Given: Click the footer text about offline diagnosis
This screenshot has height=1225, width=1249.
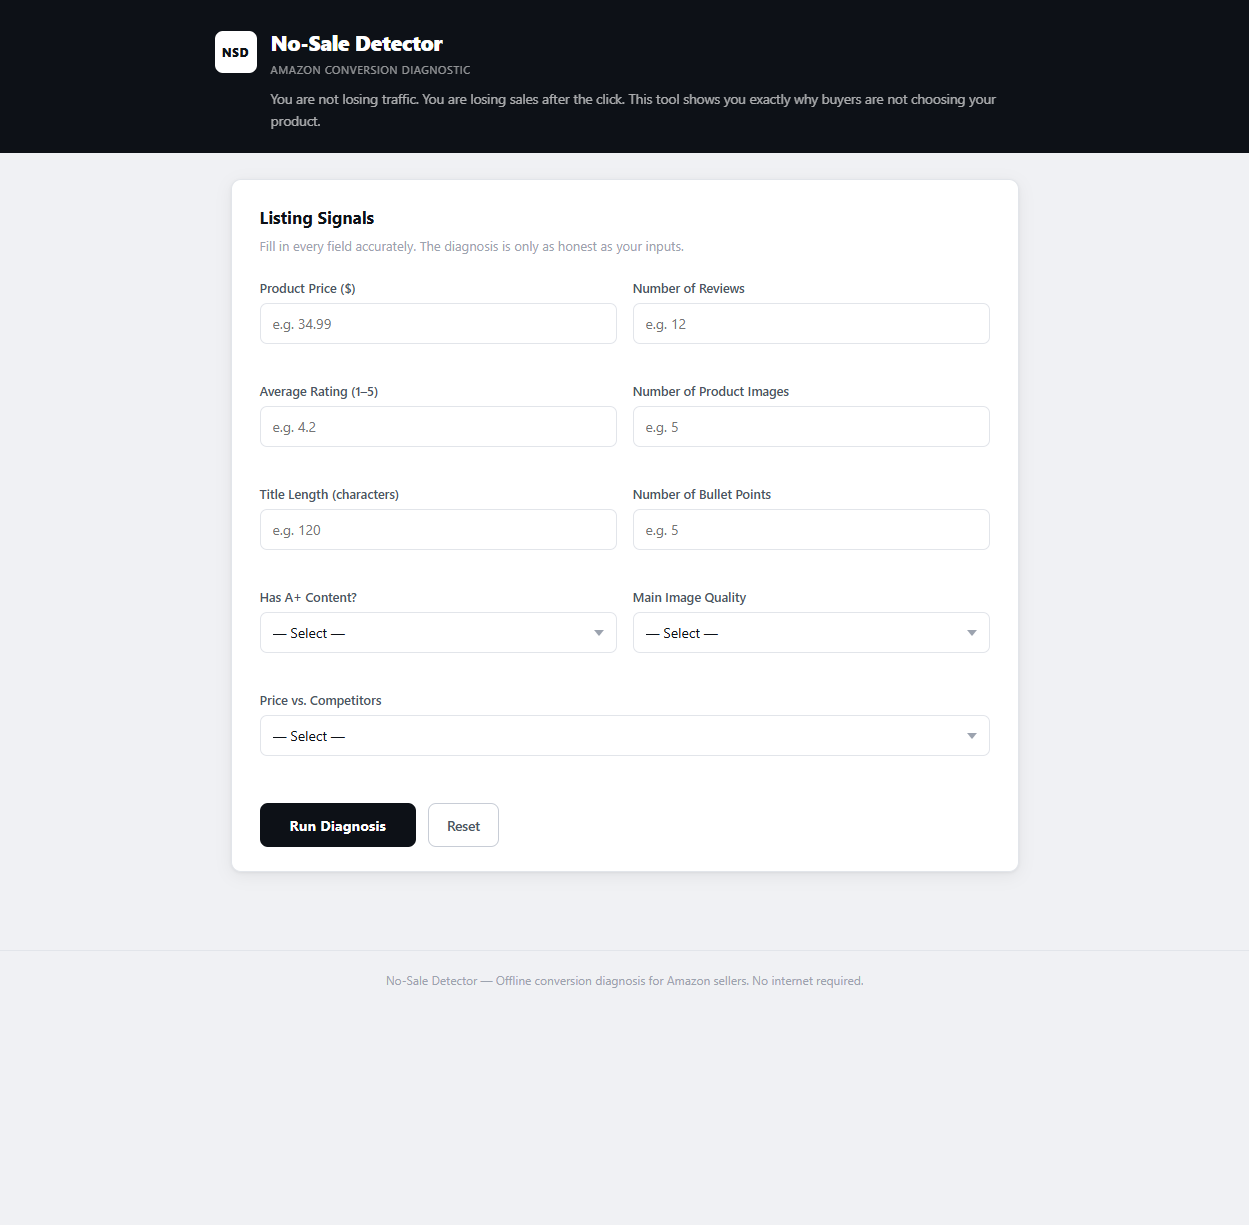Looking at the screenshot, I should click(624, 980).
